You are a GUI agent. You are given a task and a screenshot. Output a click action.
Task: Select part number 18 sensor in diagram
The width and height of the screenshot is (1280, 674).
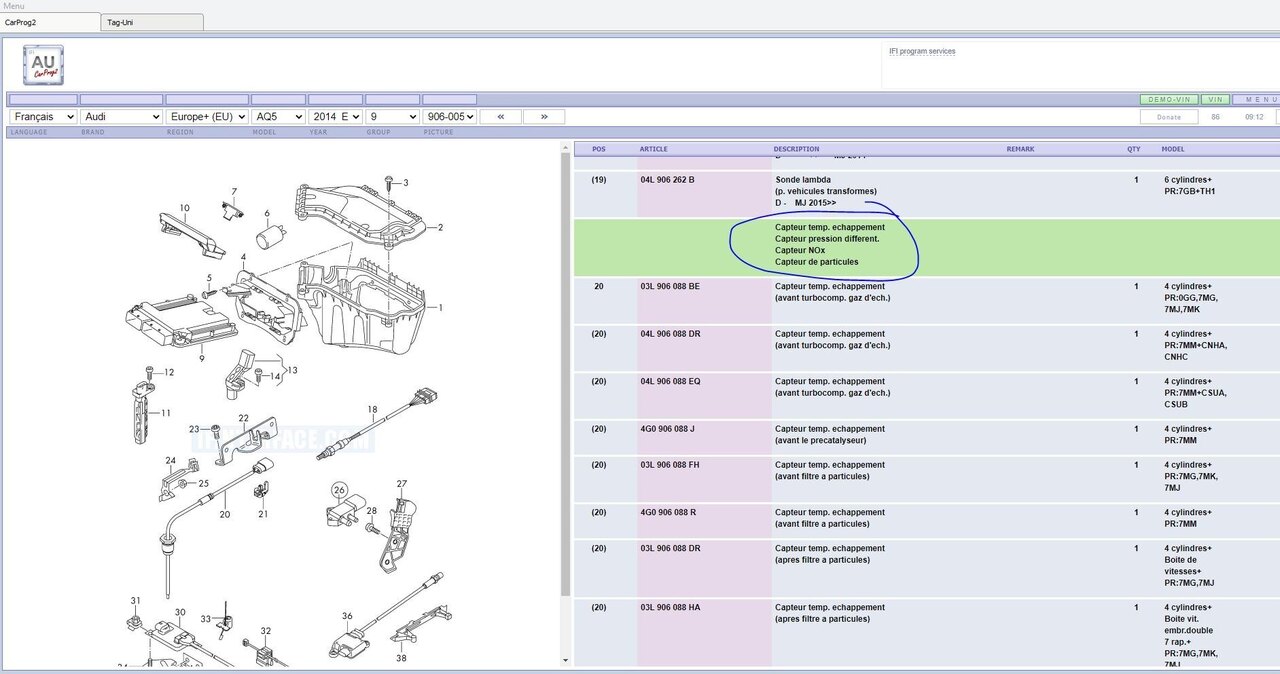point(372,409)
